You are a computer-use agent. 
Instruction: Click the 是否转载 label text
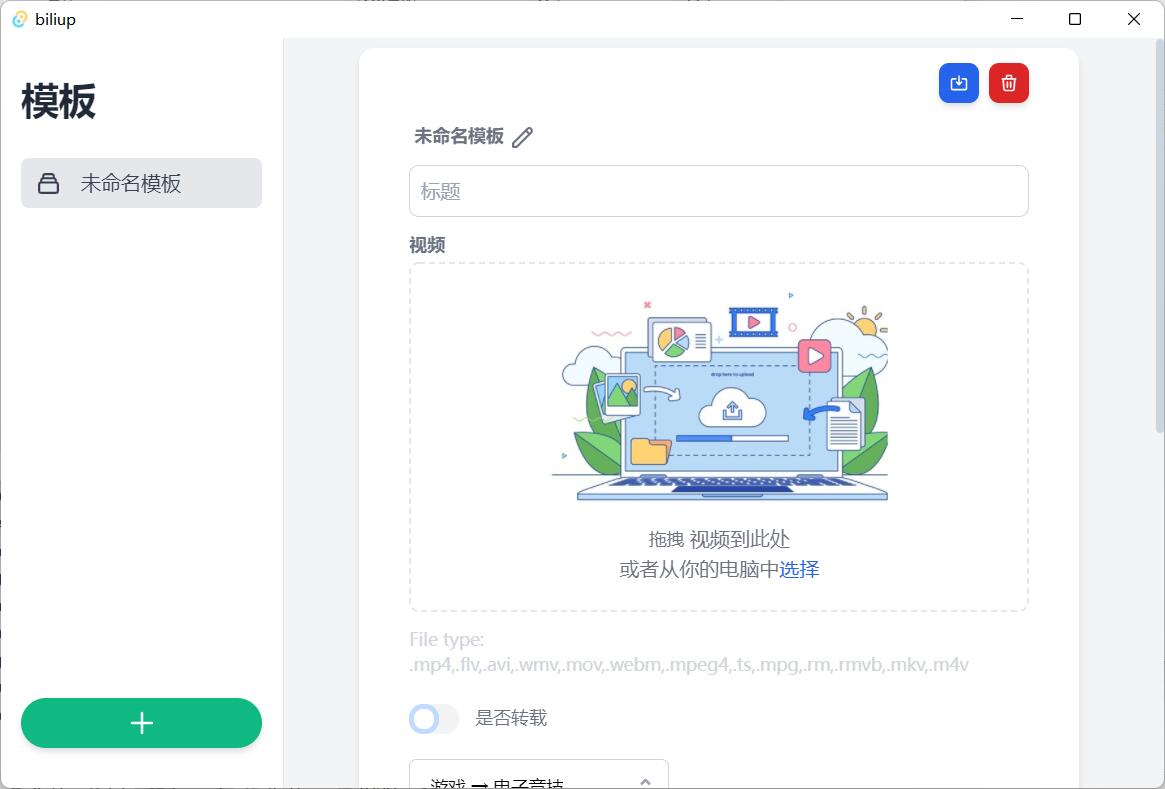click(510, 718)
